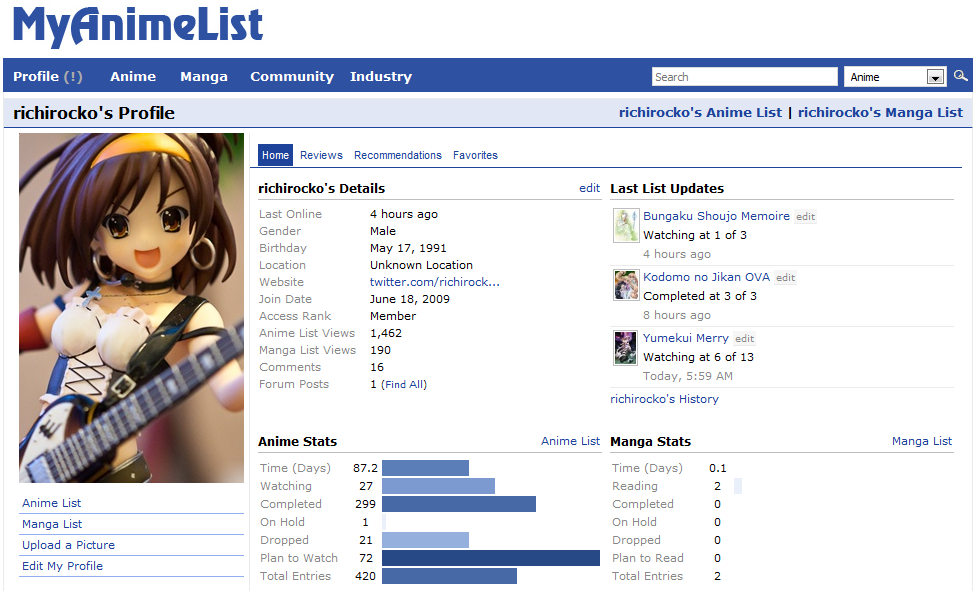Open Manga List link in Manga Stats header
979x591 pixels.
click(922, 441)
